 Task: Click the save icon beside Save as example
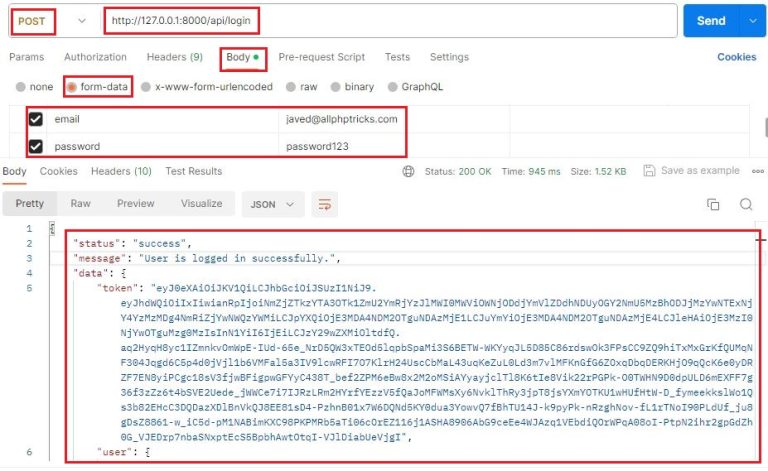coord(649,170)
